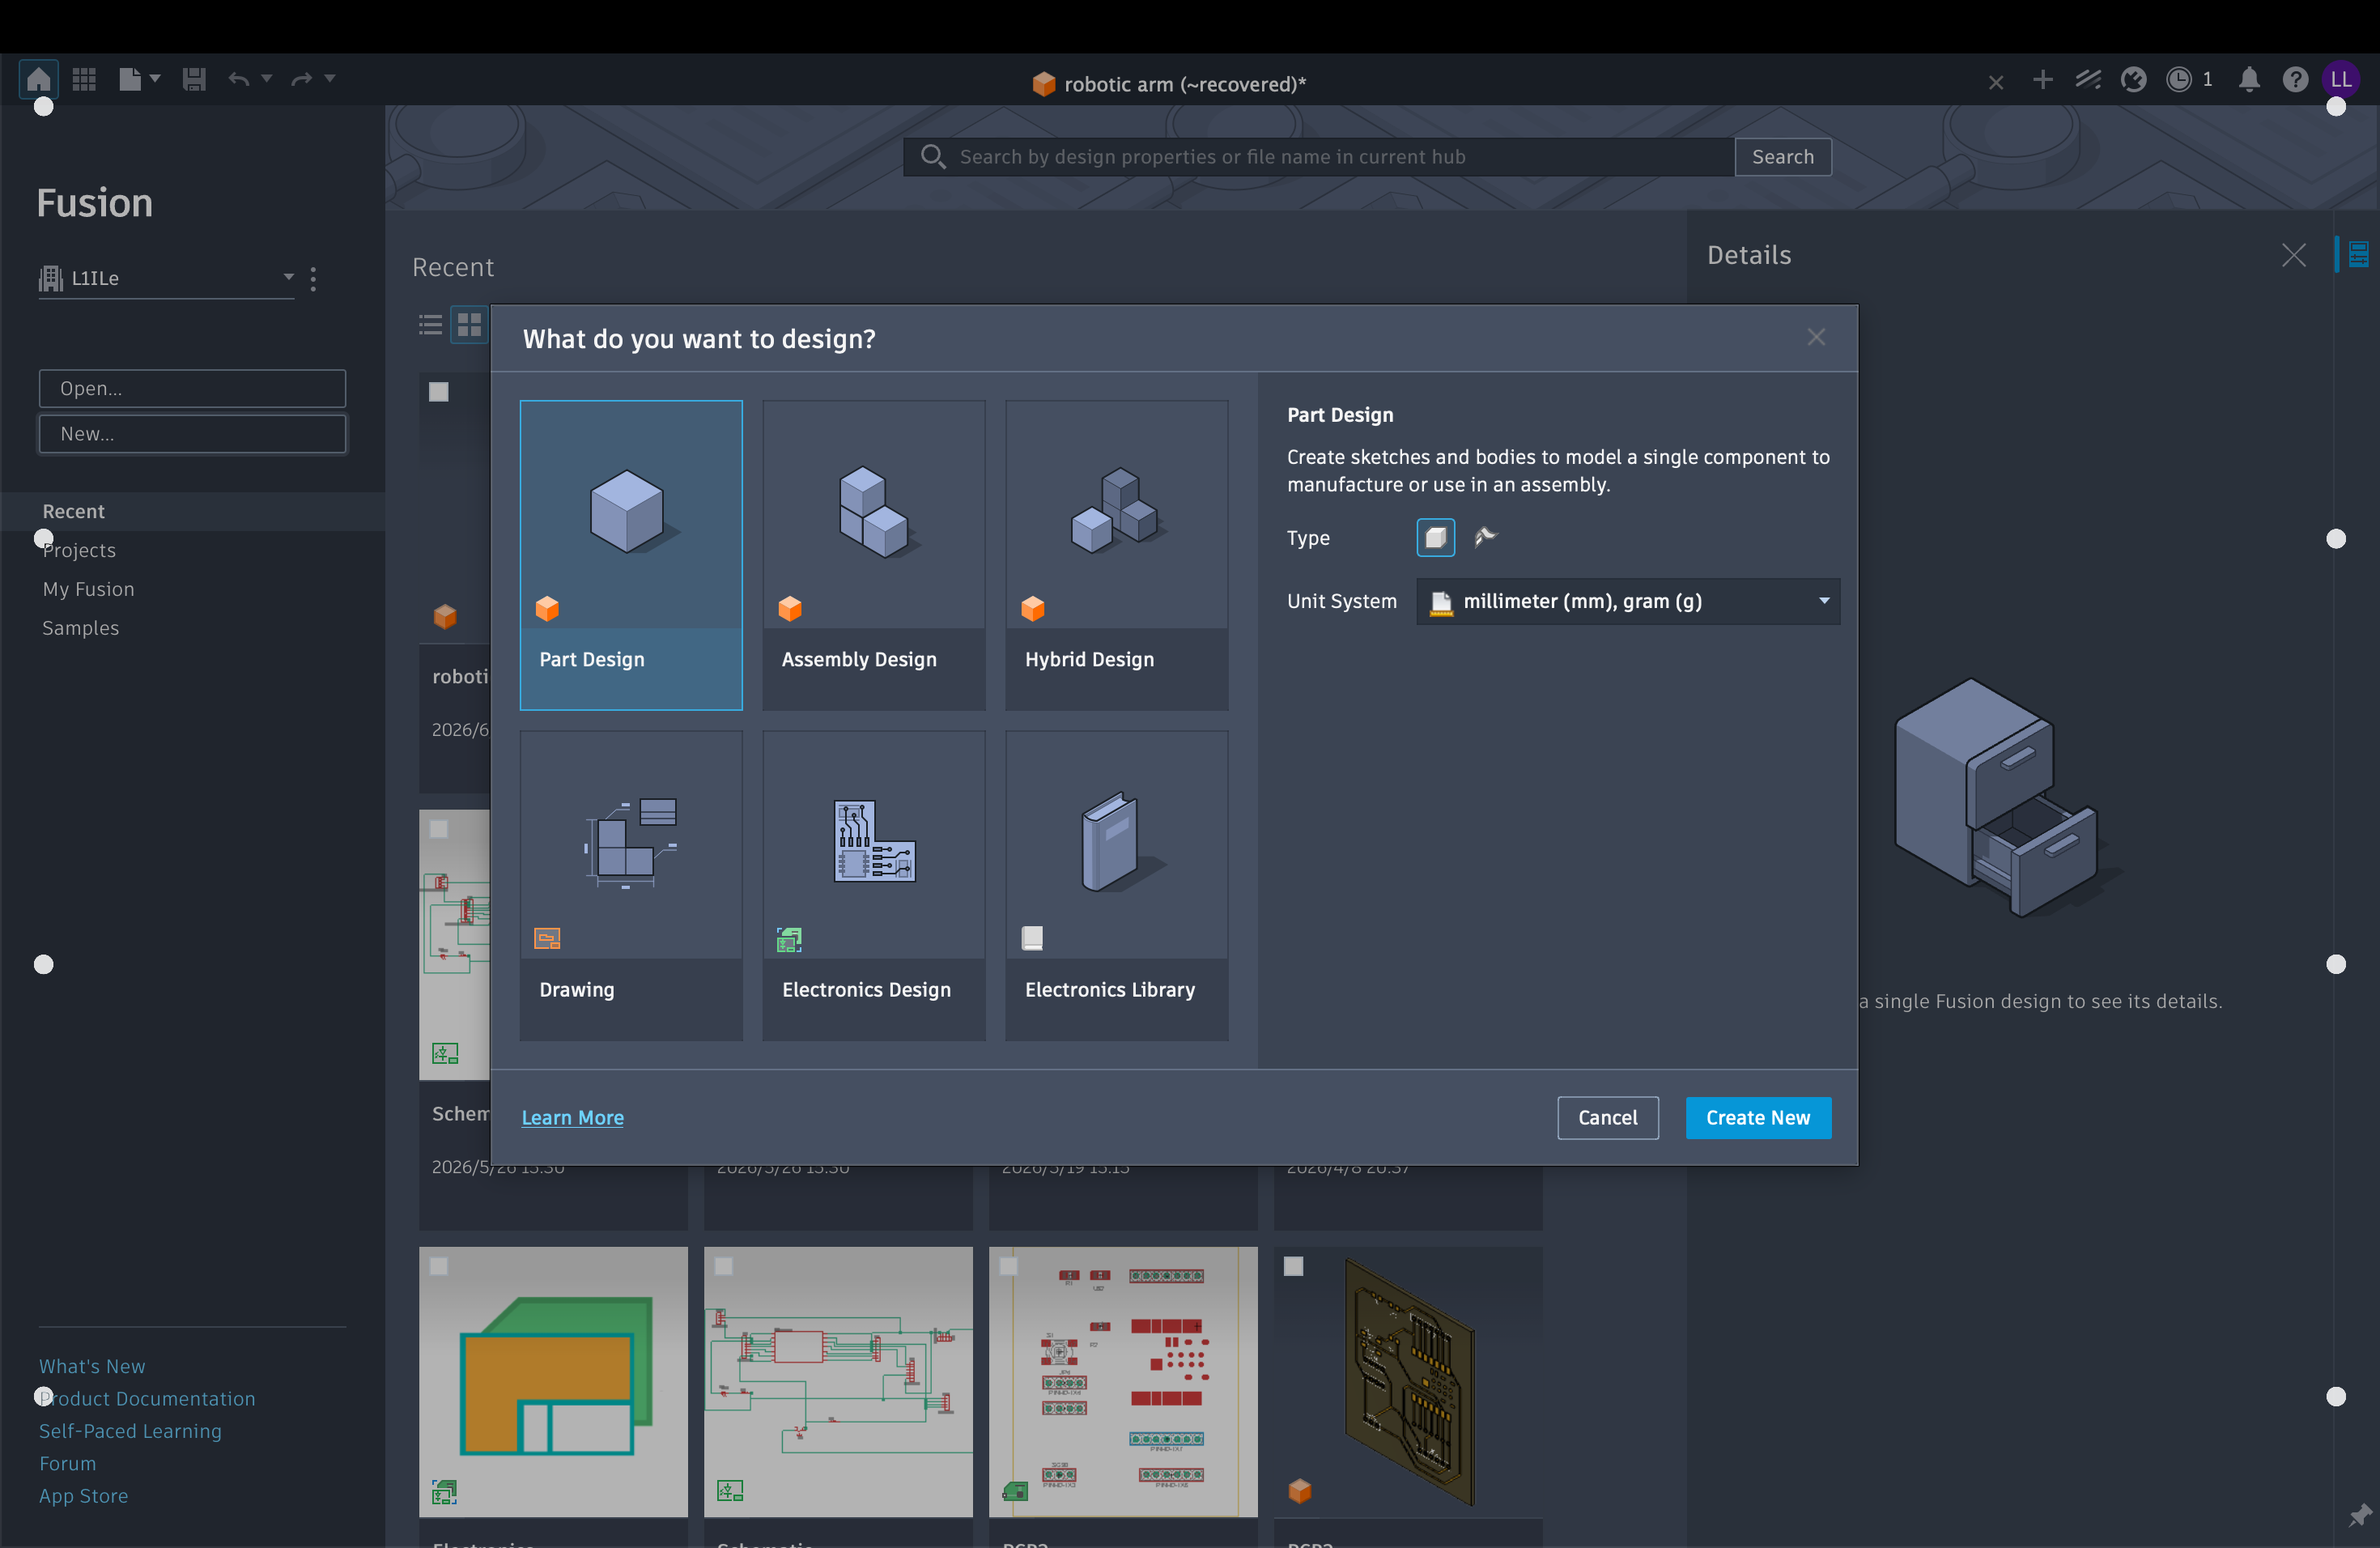The height and width of the screenshot is (1548, 2380).
Task: Open the What's New link
Action: [x=92, y=1366]
